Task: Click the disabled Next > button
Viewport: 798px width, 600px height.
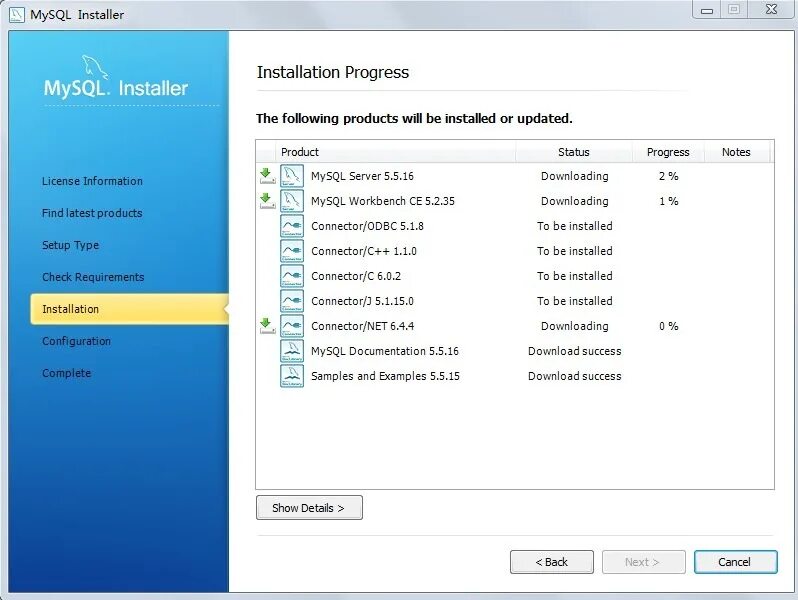Action: click(x=644, y=562)
